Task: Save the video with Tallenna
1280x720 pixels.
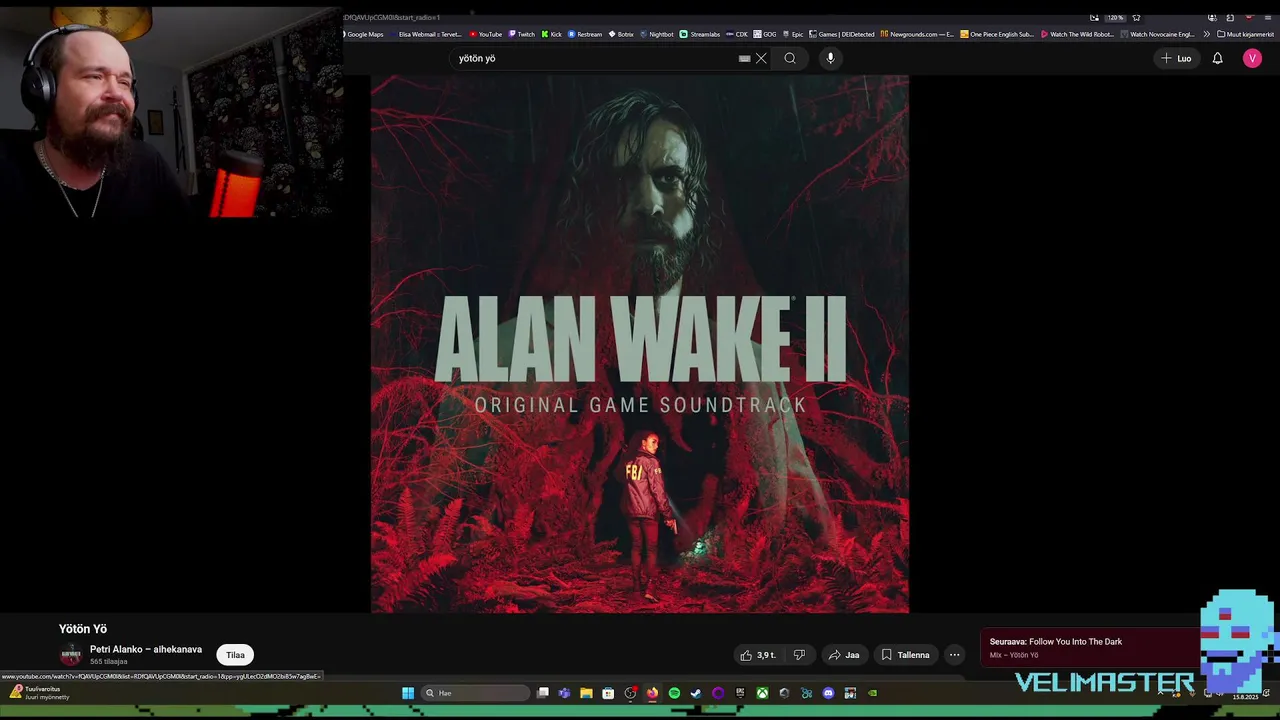Action: [x=905, y=655]
